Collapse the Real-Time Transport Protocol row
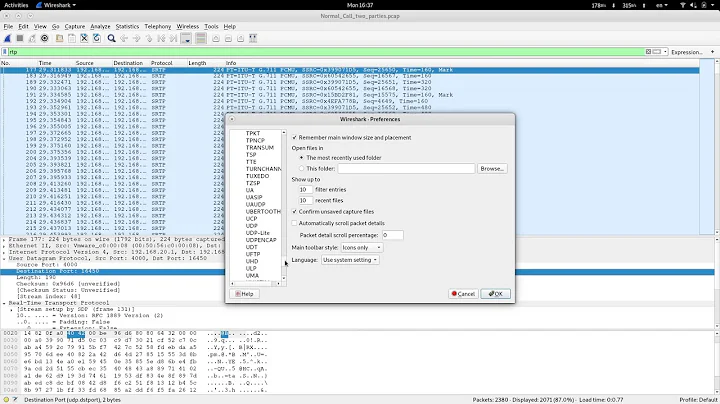 (4, 303)
